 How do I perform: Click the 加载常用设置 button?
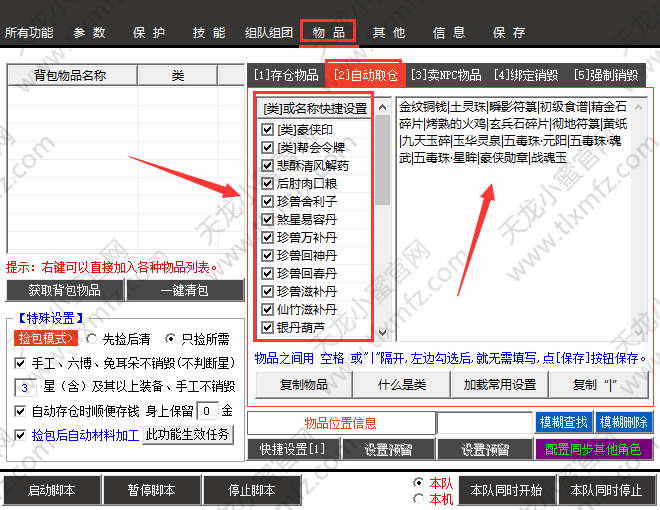tap(500, 385)
